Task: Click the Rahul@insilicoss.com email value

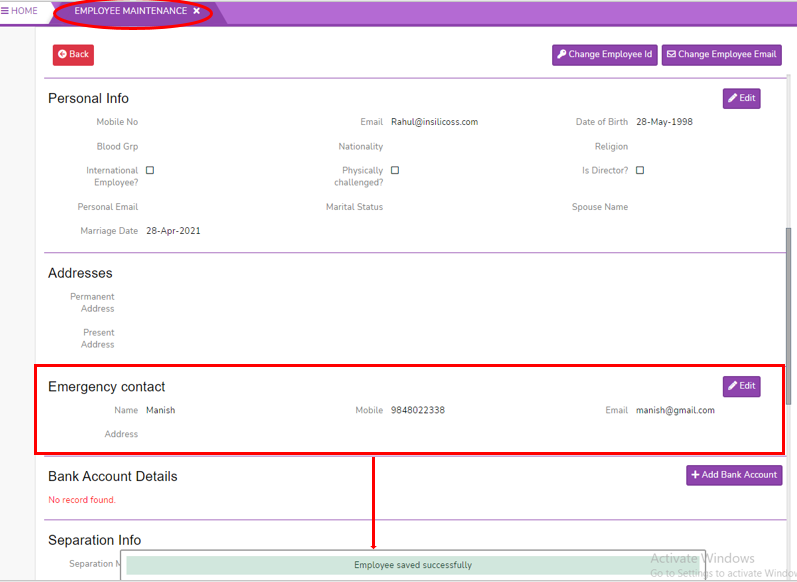Action: (x=434, y=122)
